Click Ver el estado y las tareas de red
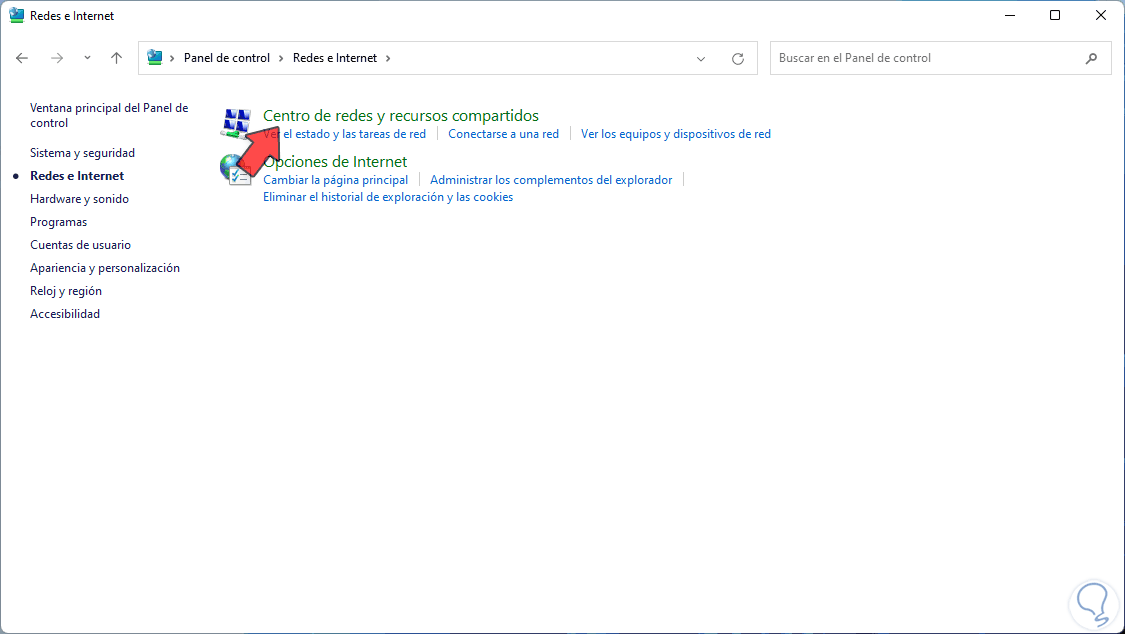The width and height of the screenshot is (1125, 634). 344,134
